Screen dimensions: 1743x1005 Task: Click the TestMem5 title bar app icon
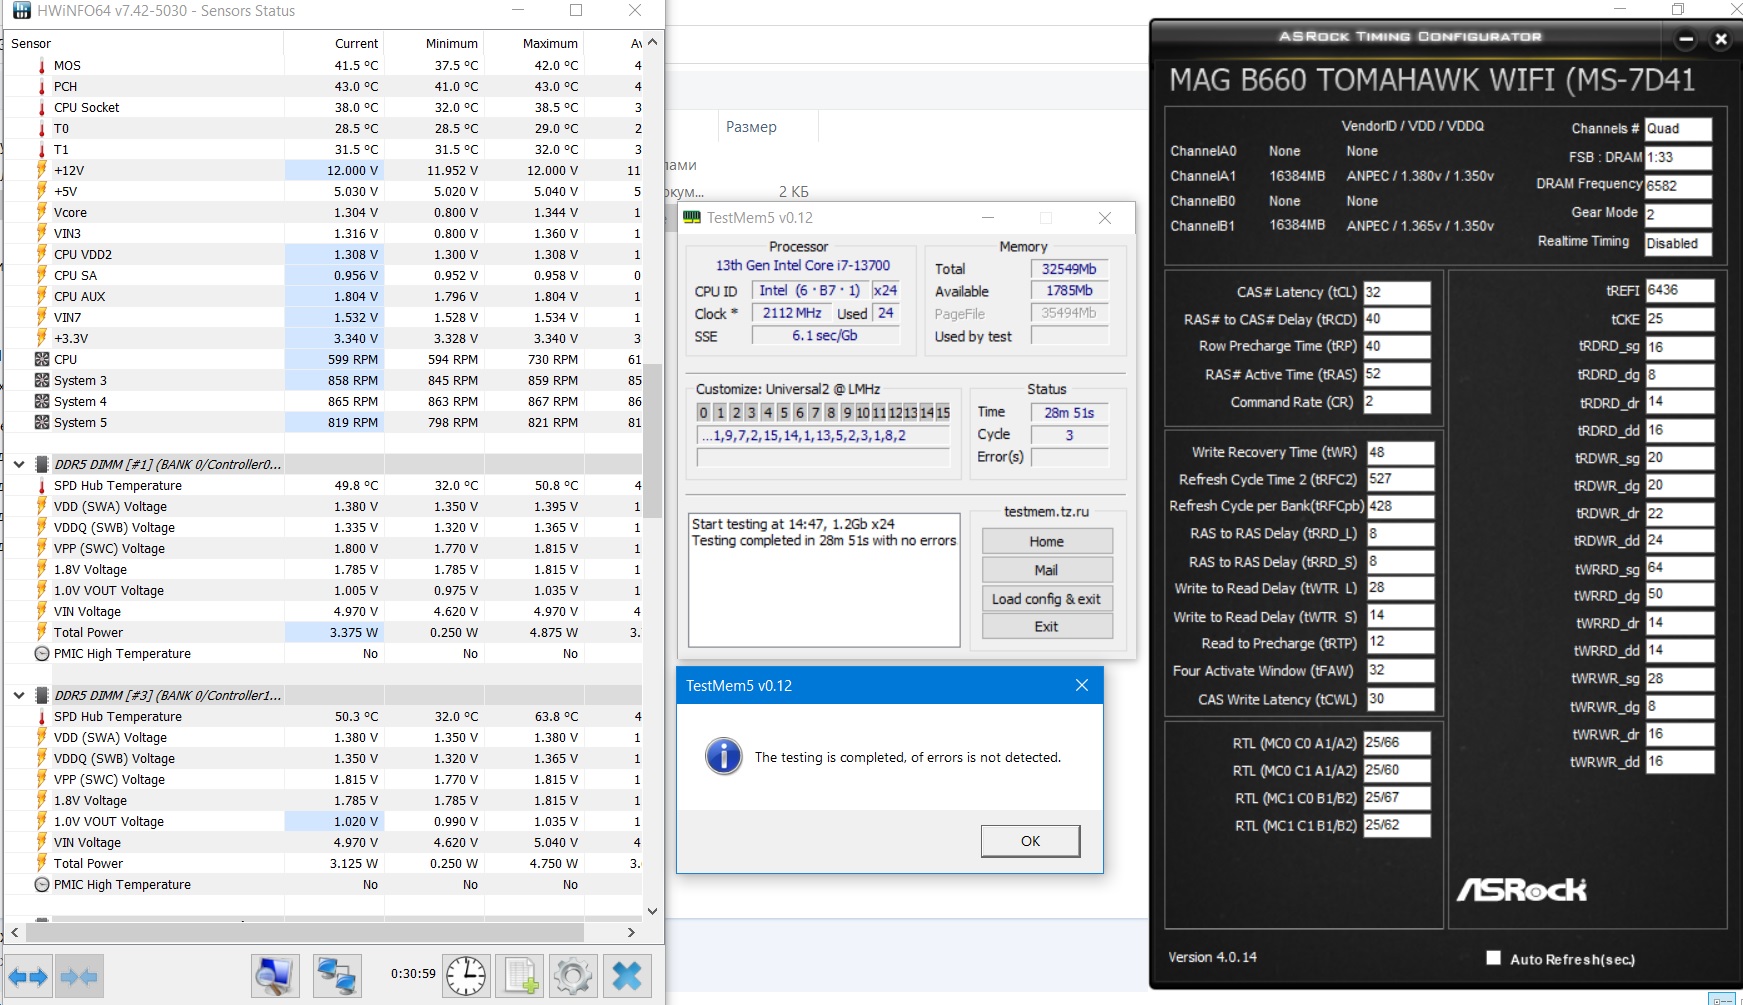tap(692, 217)
